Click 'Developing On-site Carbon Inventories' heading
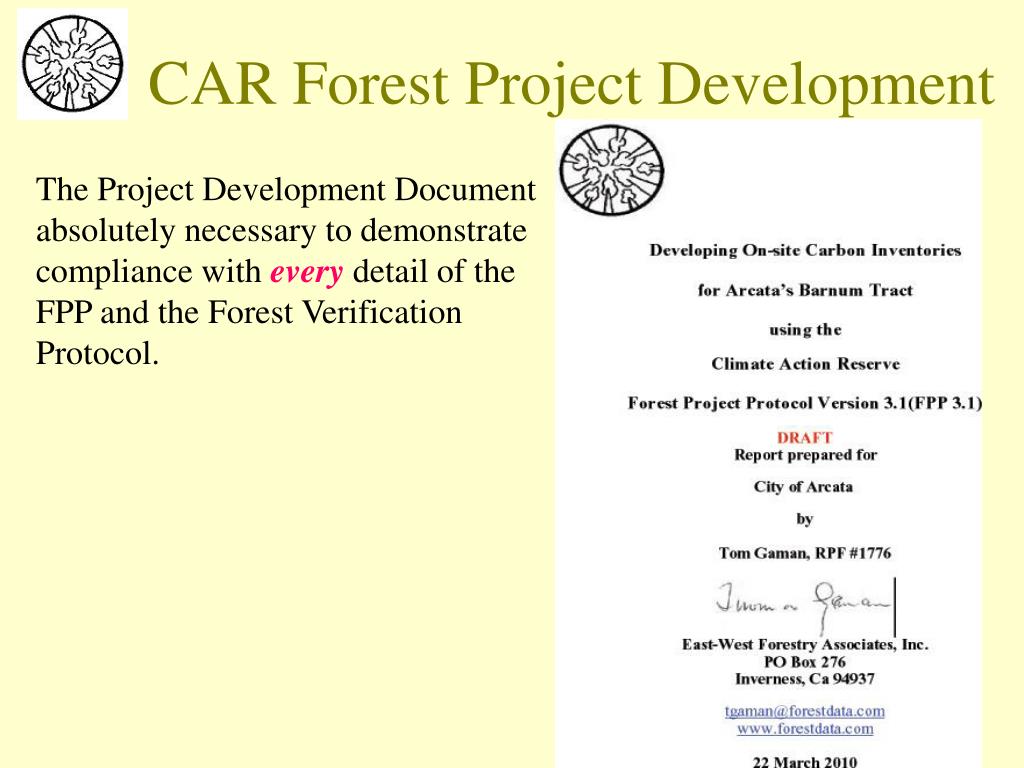This screenshot has height=768, width=1024. coord(805,250)
